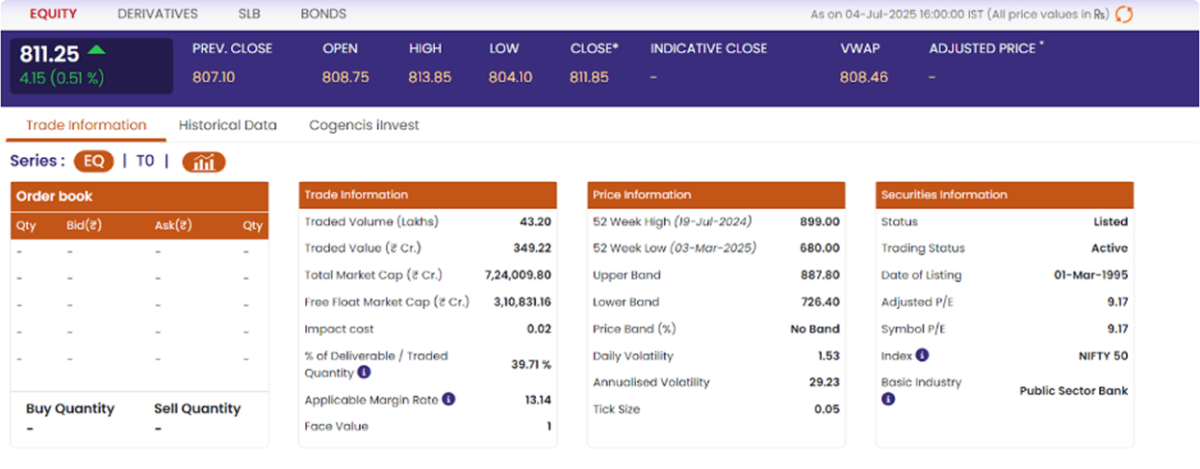Click info icon beside Applicable Margin Rate
The width and height of the screenshot is (1200, 469).
(449, 399)
